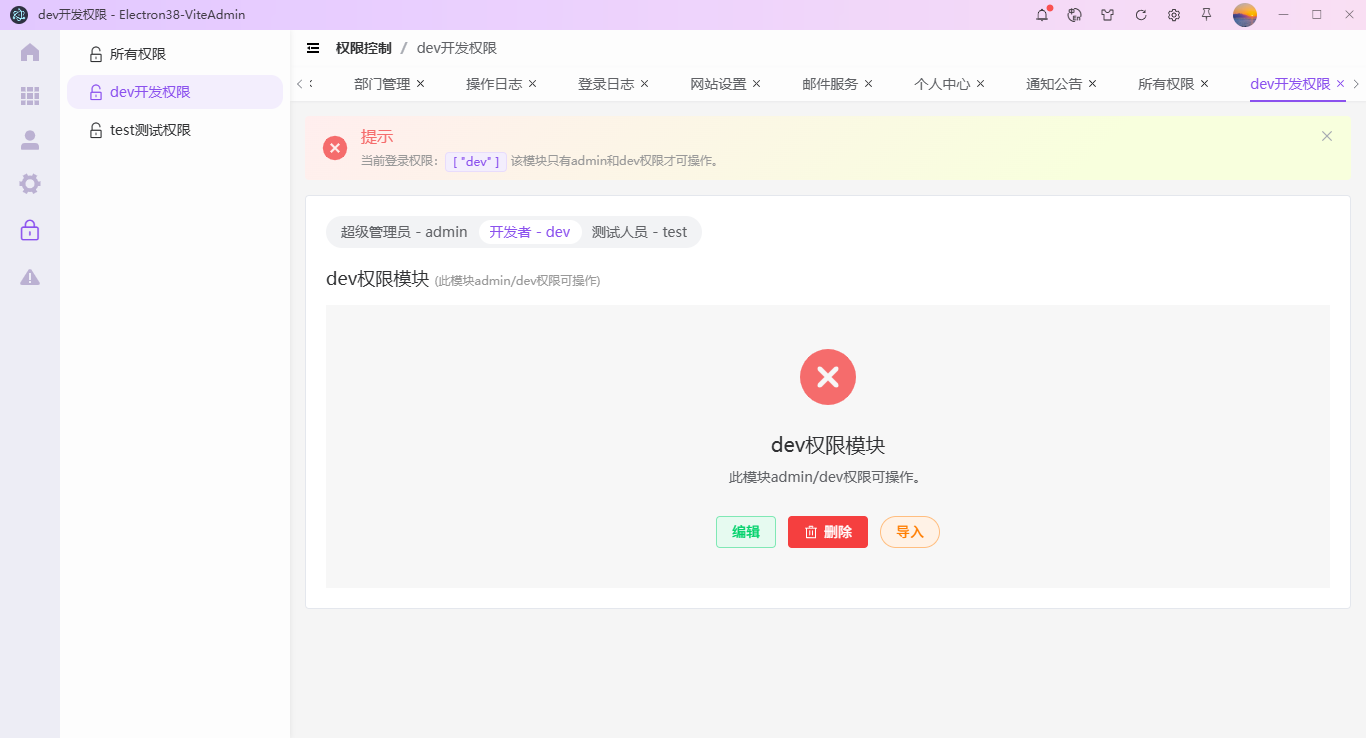Open notifications via the bell icon
The width and height of the screenshot is (1366, 738).
(x=1041, y=15)
